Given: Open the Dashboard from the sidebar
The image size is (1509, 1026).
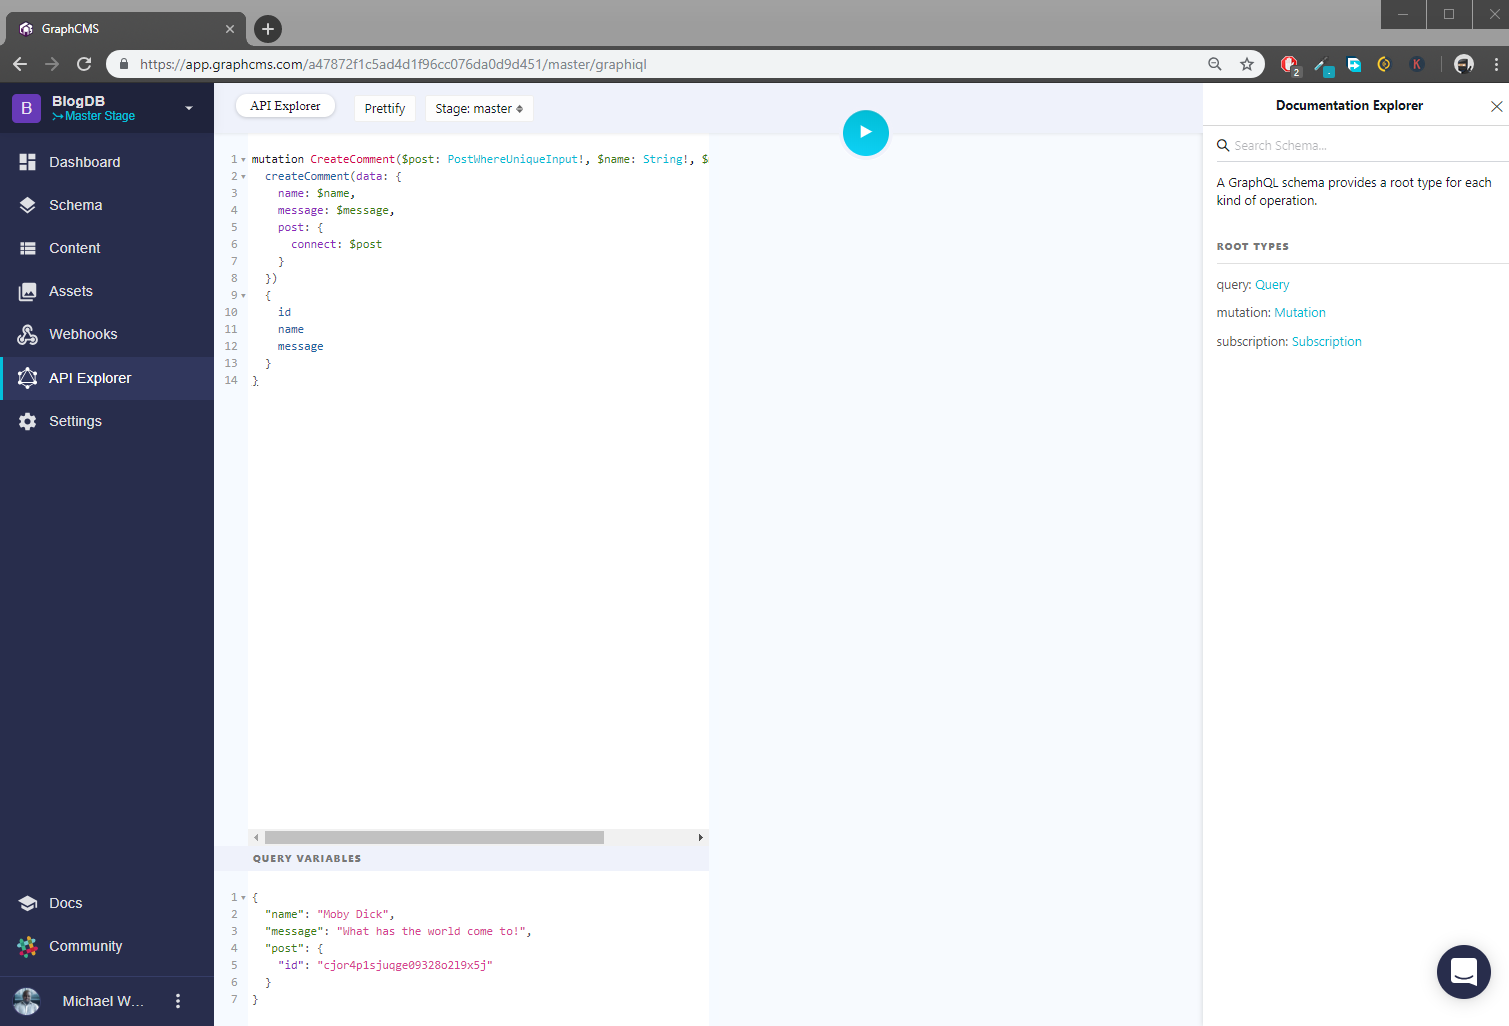Looking at the screenshot, I should coord(84,161).
